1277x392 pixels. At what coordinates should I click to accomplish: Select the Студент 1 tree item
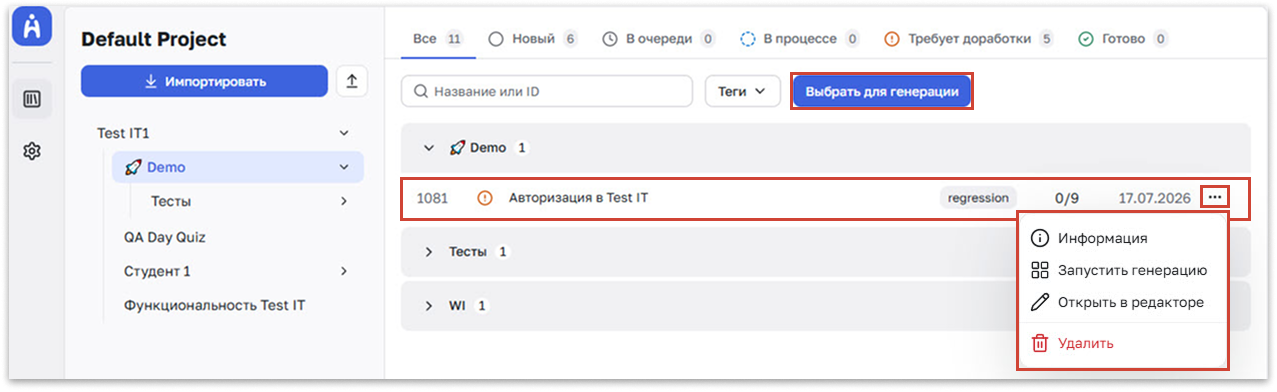[x=157, y=271]
